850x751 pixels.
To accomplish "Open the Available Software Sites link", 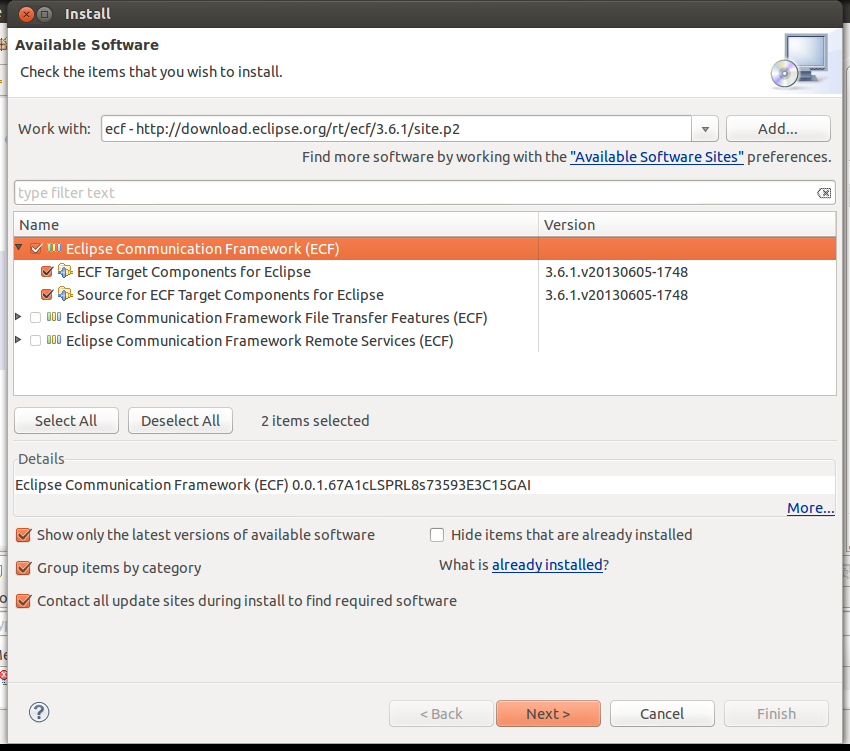I will point(656,157).
